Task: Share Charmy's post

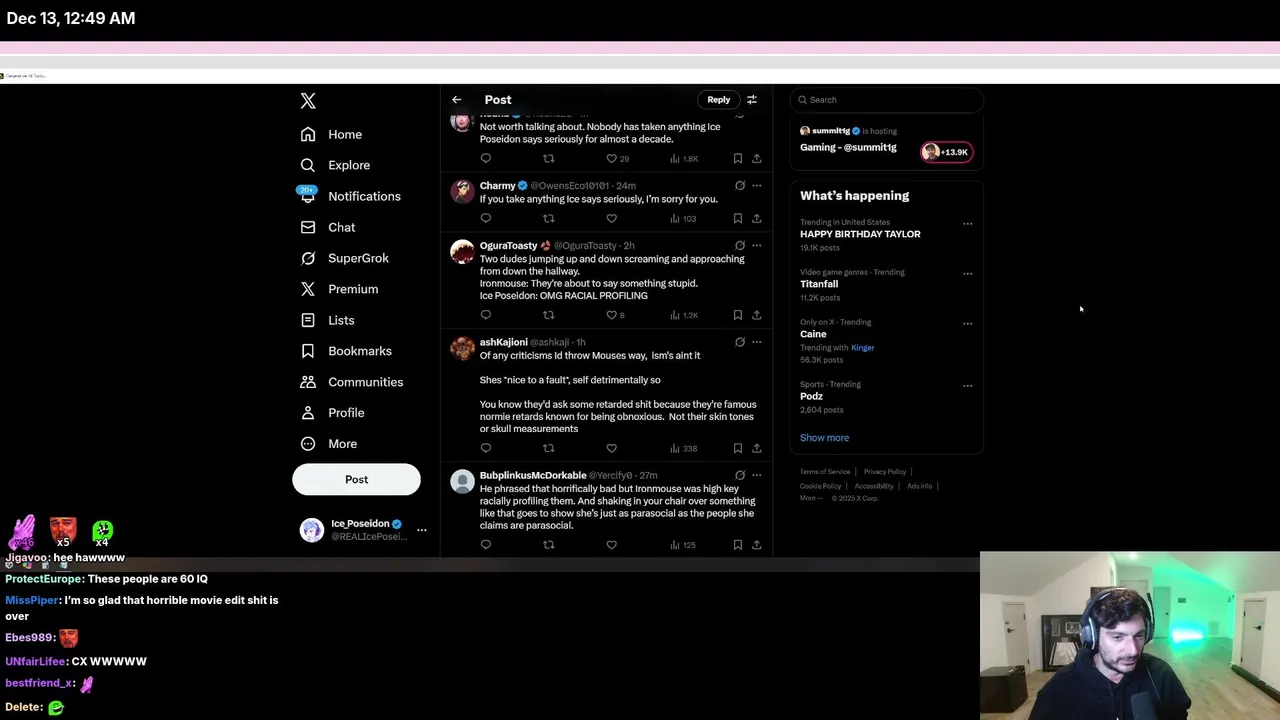Action: (757, 218)
